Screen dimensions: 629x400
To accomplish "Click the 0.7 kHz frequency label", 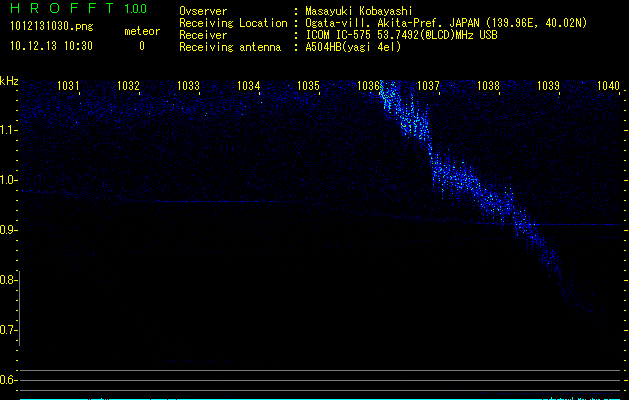I will click(9, 330).
